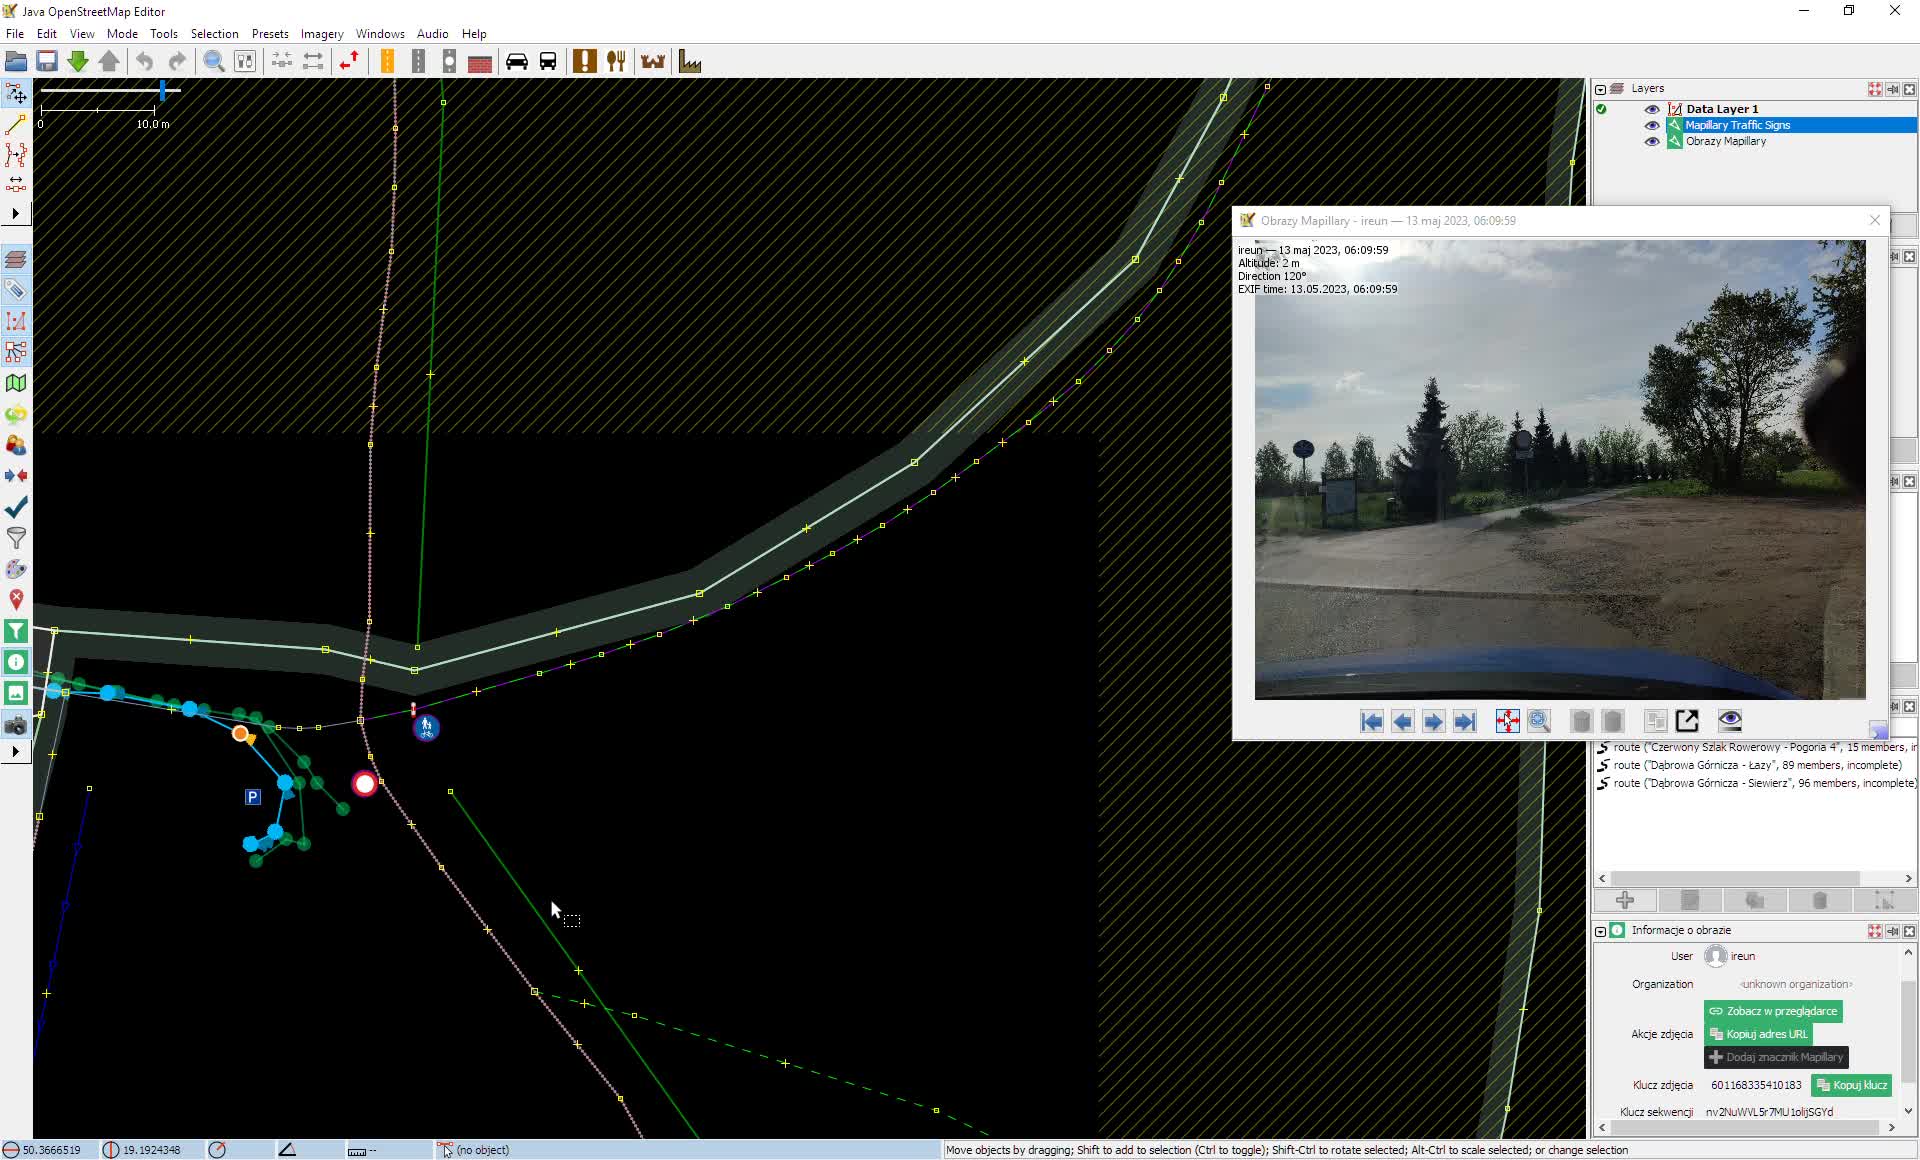The image size is (1920, 1160).
Task: Click the Download data green arrow icon
Action: click(x=78, y=62)
